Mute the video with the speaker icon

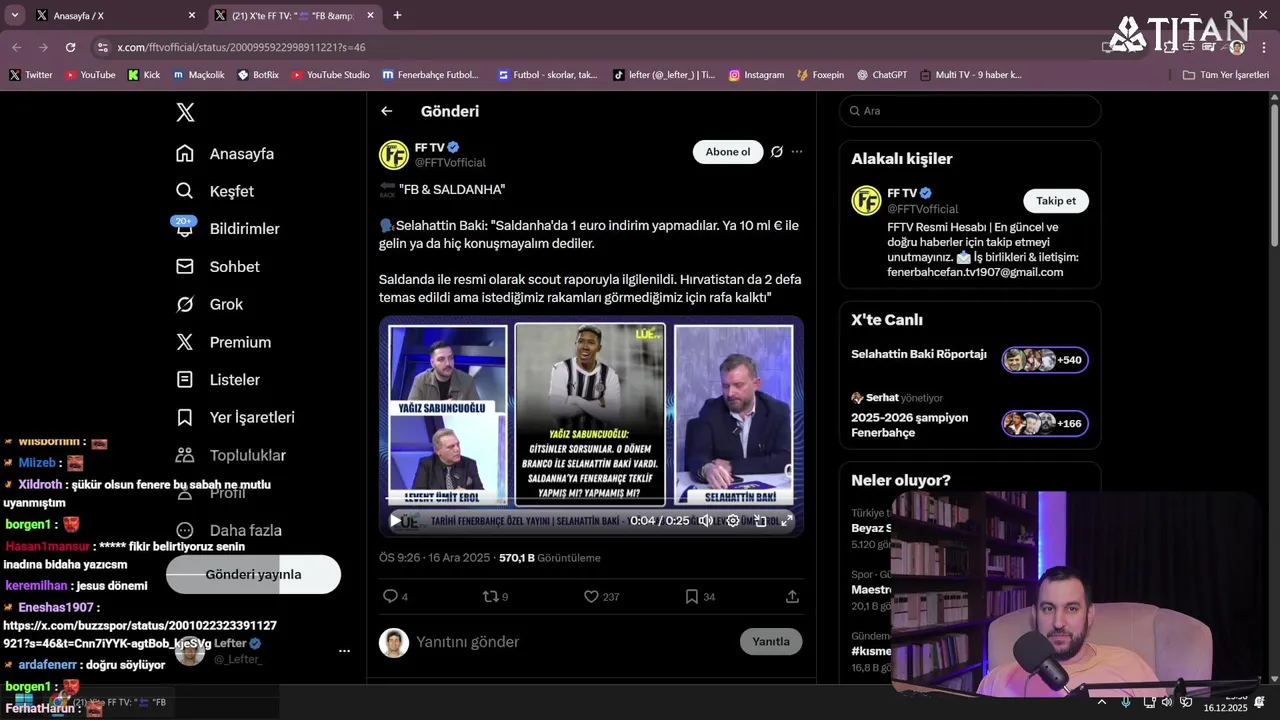pyautogui.click(x=706, y=520)
